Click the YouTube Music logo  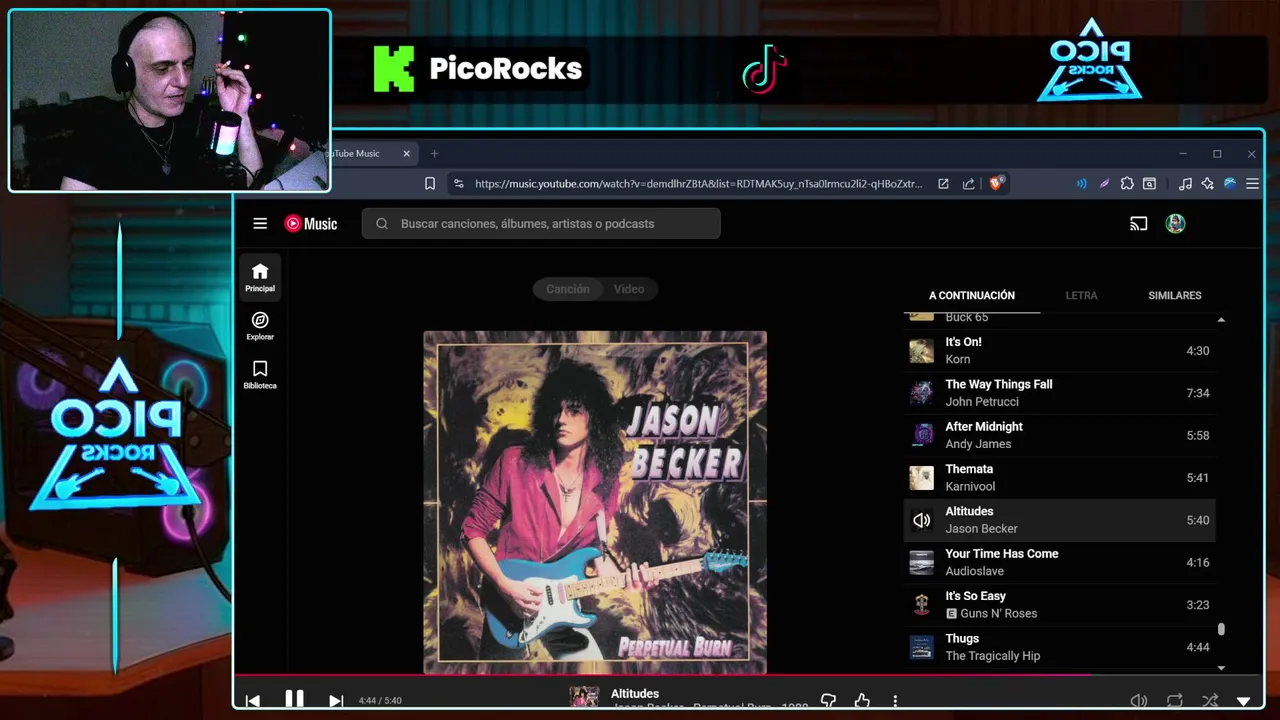pyautogui.click(x=311, y=224)
